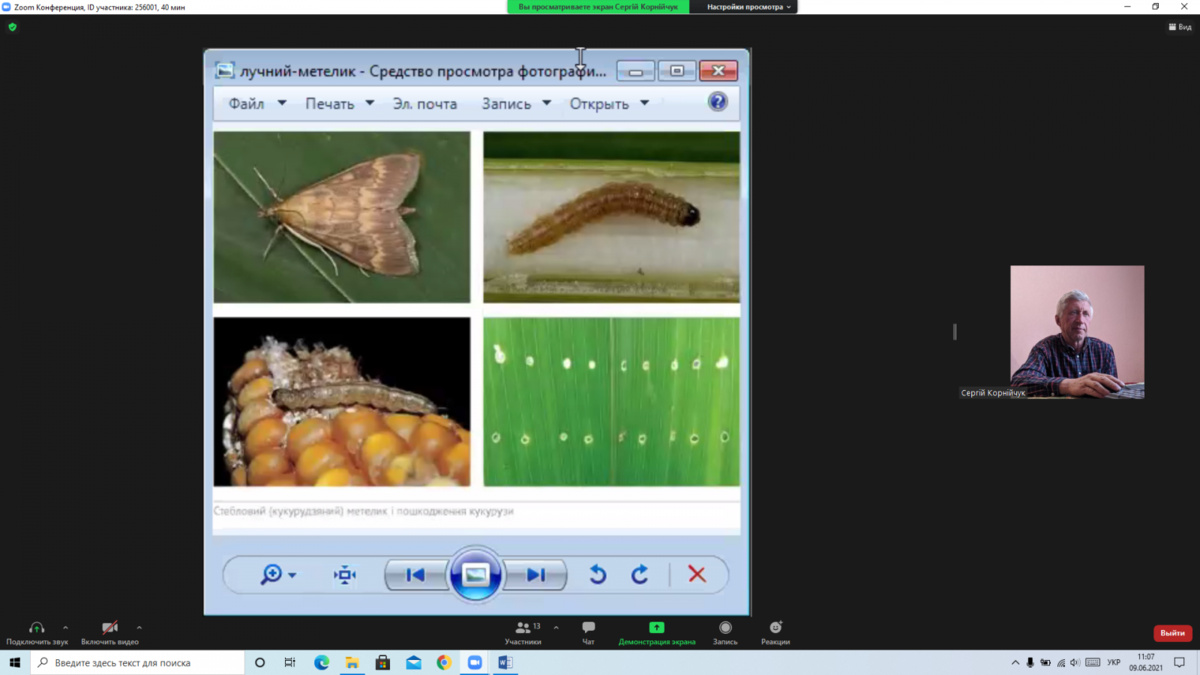The image size is (1200, 675).
Task: Open Cortana from the taskbar
Action: pyautogui.click(x=260, y=662)
